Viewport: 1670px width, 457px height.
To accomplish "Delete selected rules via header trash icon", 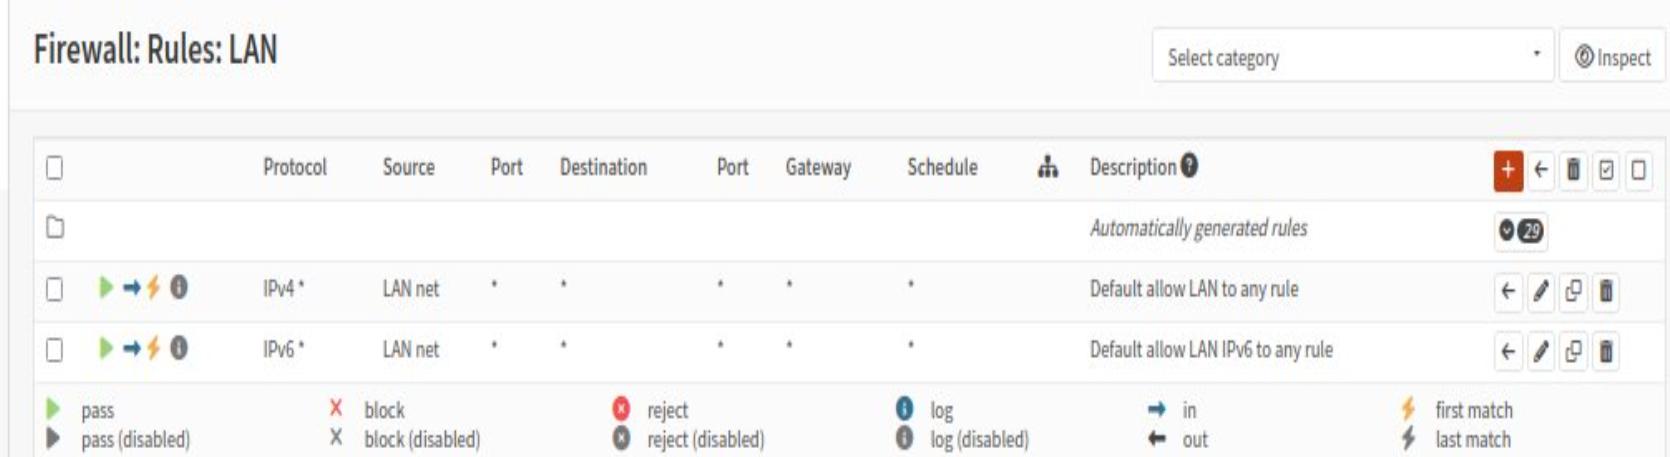I will [x=1573, y=169].
